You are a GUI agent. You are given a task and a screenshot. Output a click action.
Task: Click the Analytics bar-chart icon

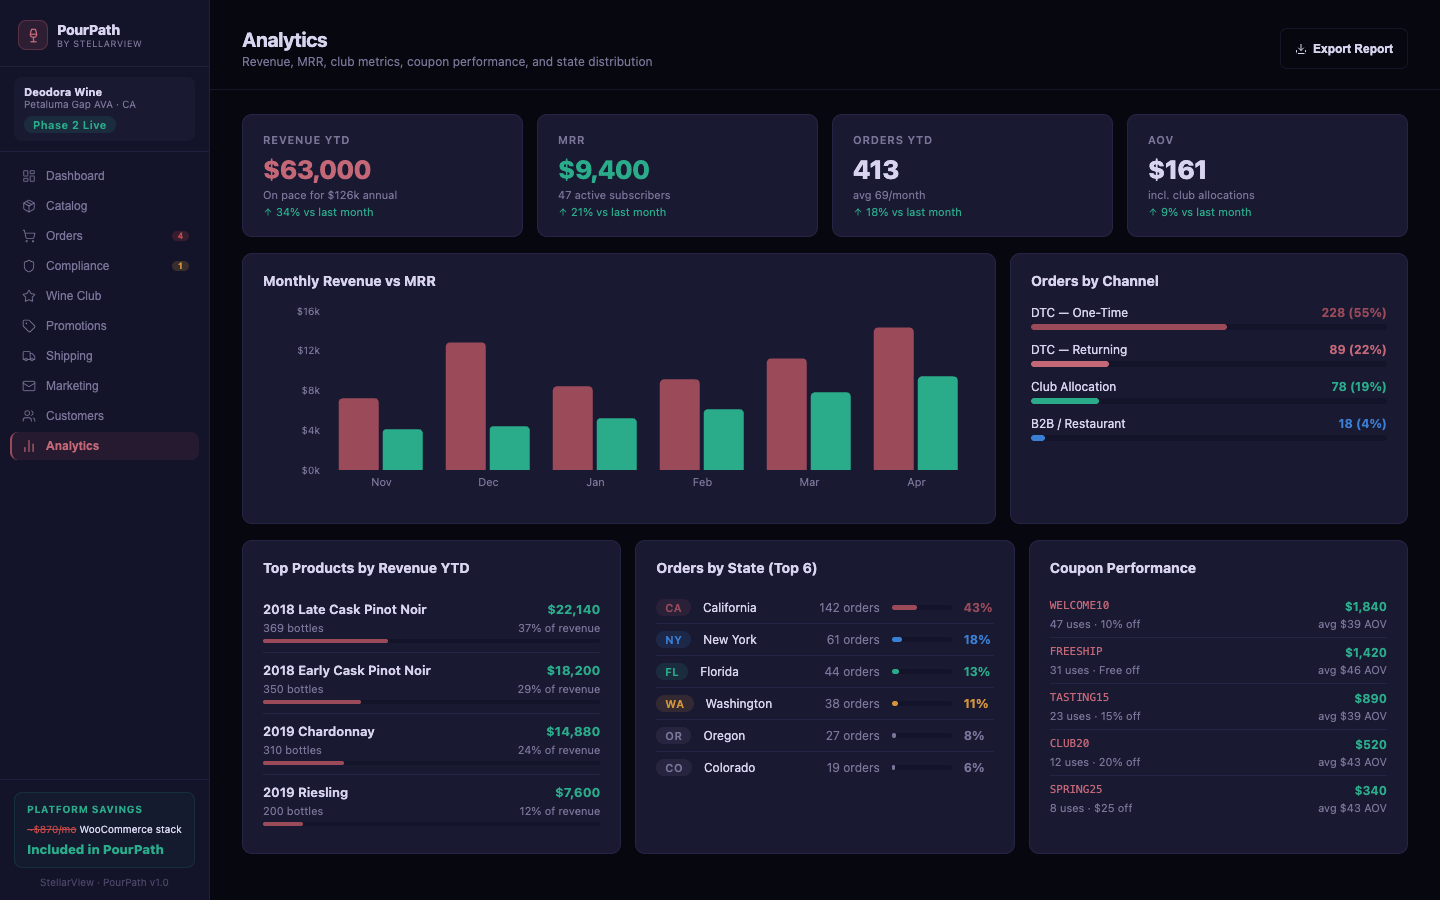click(28, 446)
